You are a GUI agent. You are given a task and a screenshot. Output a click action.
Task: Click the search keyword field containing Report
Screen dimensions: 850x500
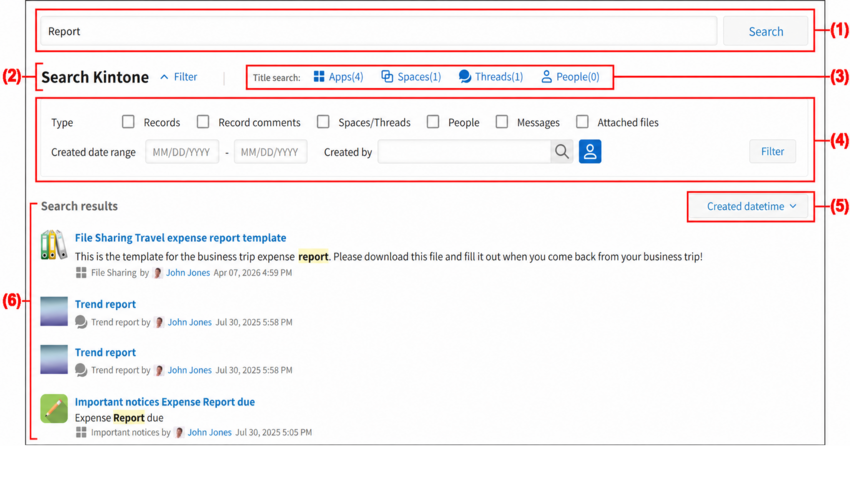(x=379, y=31)
